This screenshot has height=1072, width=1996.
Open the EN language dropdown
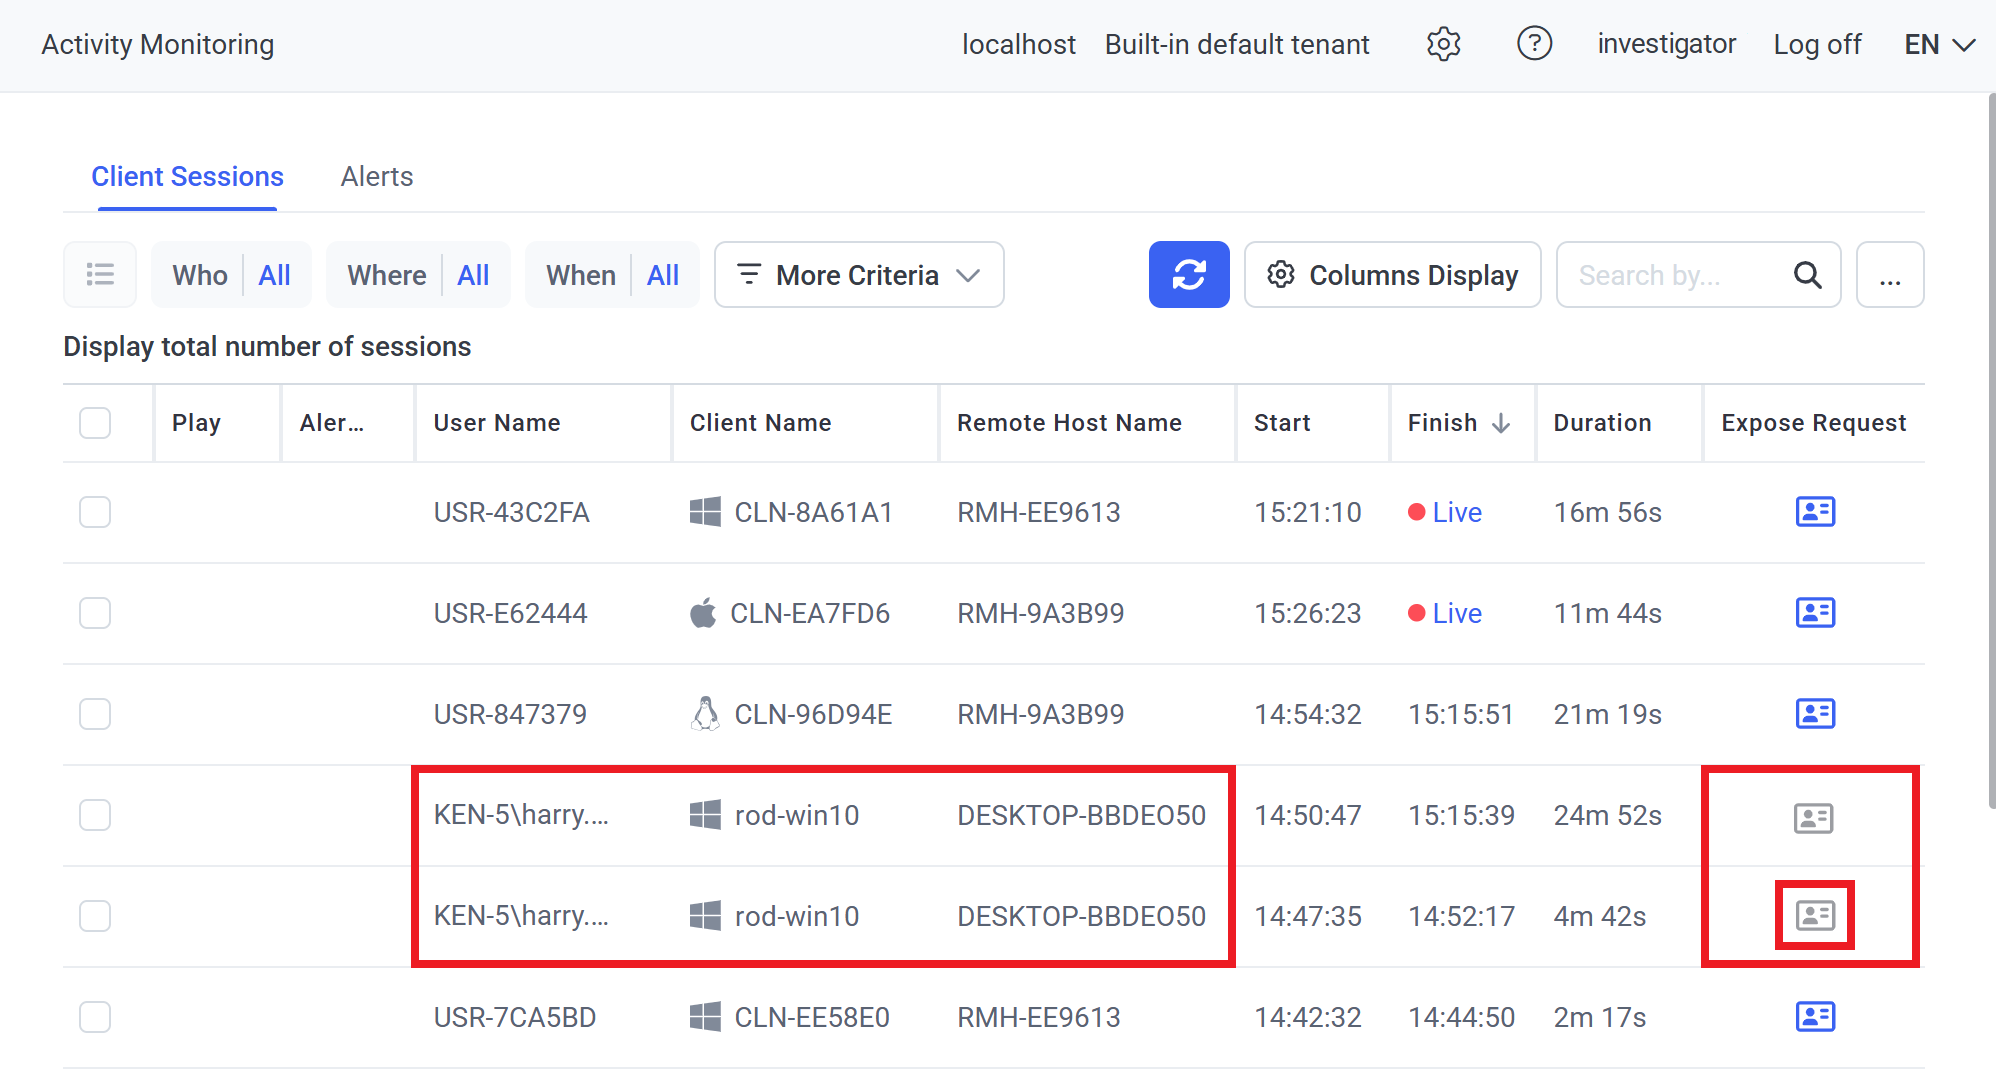point(1938,45)
